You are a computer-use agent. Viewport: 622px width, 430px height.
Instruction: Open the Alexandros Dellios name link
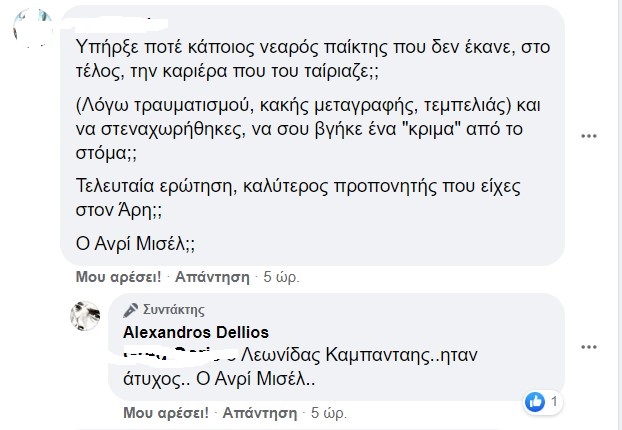coord(196,332)
